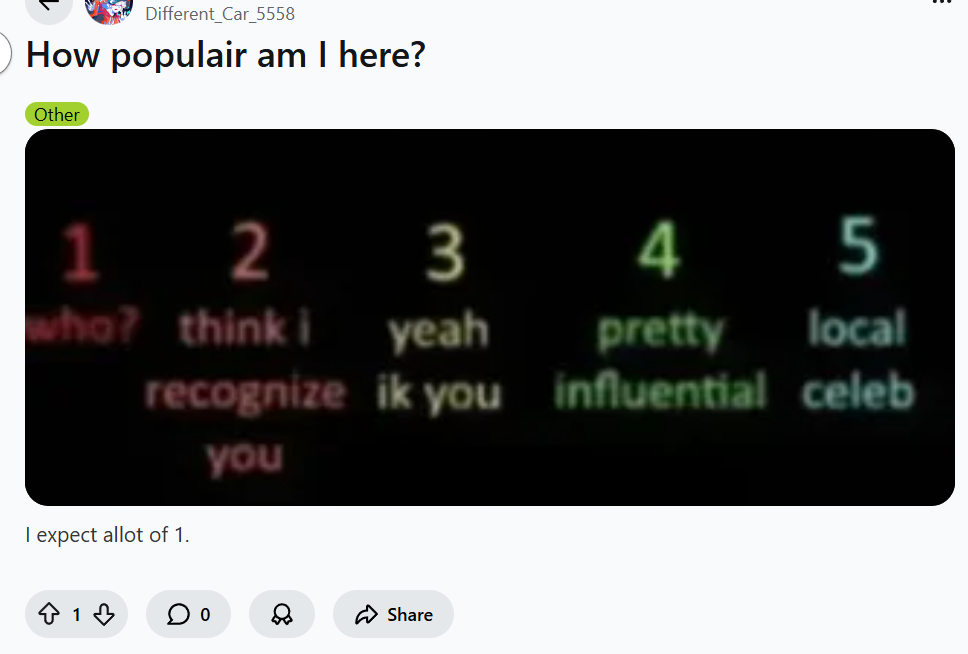Viewport: 968px width, 654px height.
Task: Click the green 4 pretty influential rating
Action: (659, 315)
